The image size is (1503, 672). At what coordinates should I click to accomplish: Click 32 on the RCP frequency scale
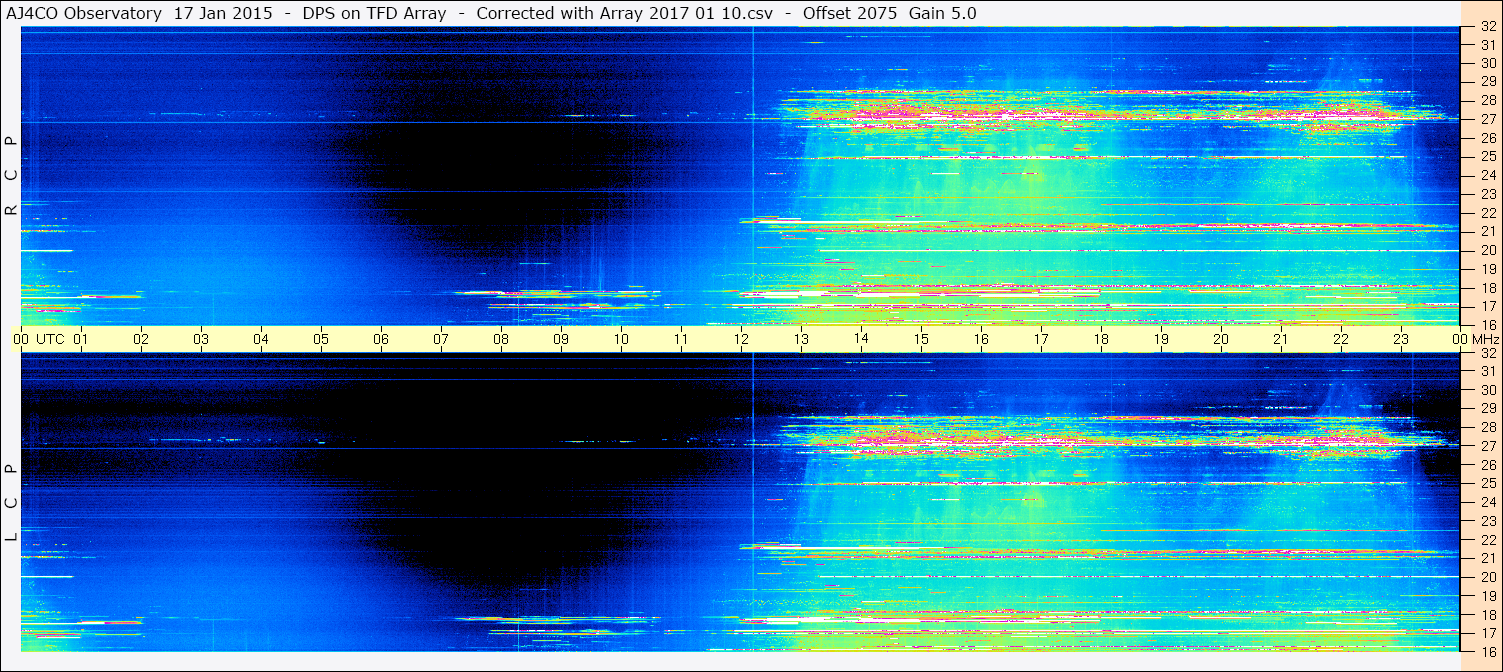pos(1488,27)
